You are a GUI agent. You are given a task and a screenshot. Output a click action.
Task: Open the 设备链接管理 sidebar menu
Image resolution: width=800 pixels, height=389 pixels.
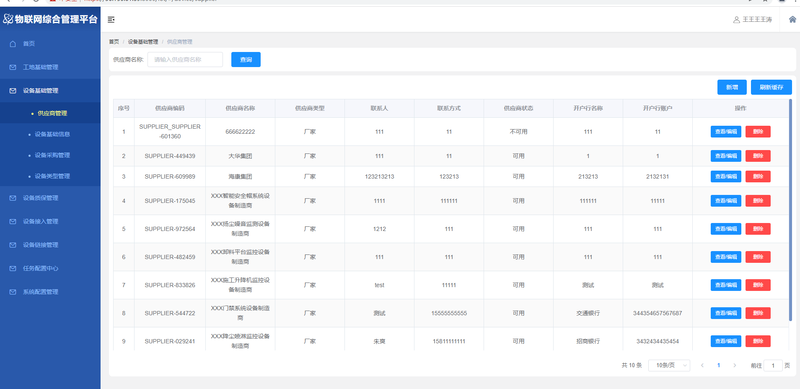[50, 245]
